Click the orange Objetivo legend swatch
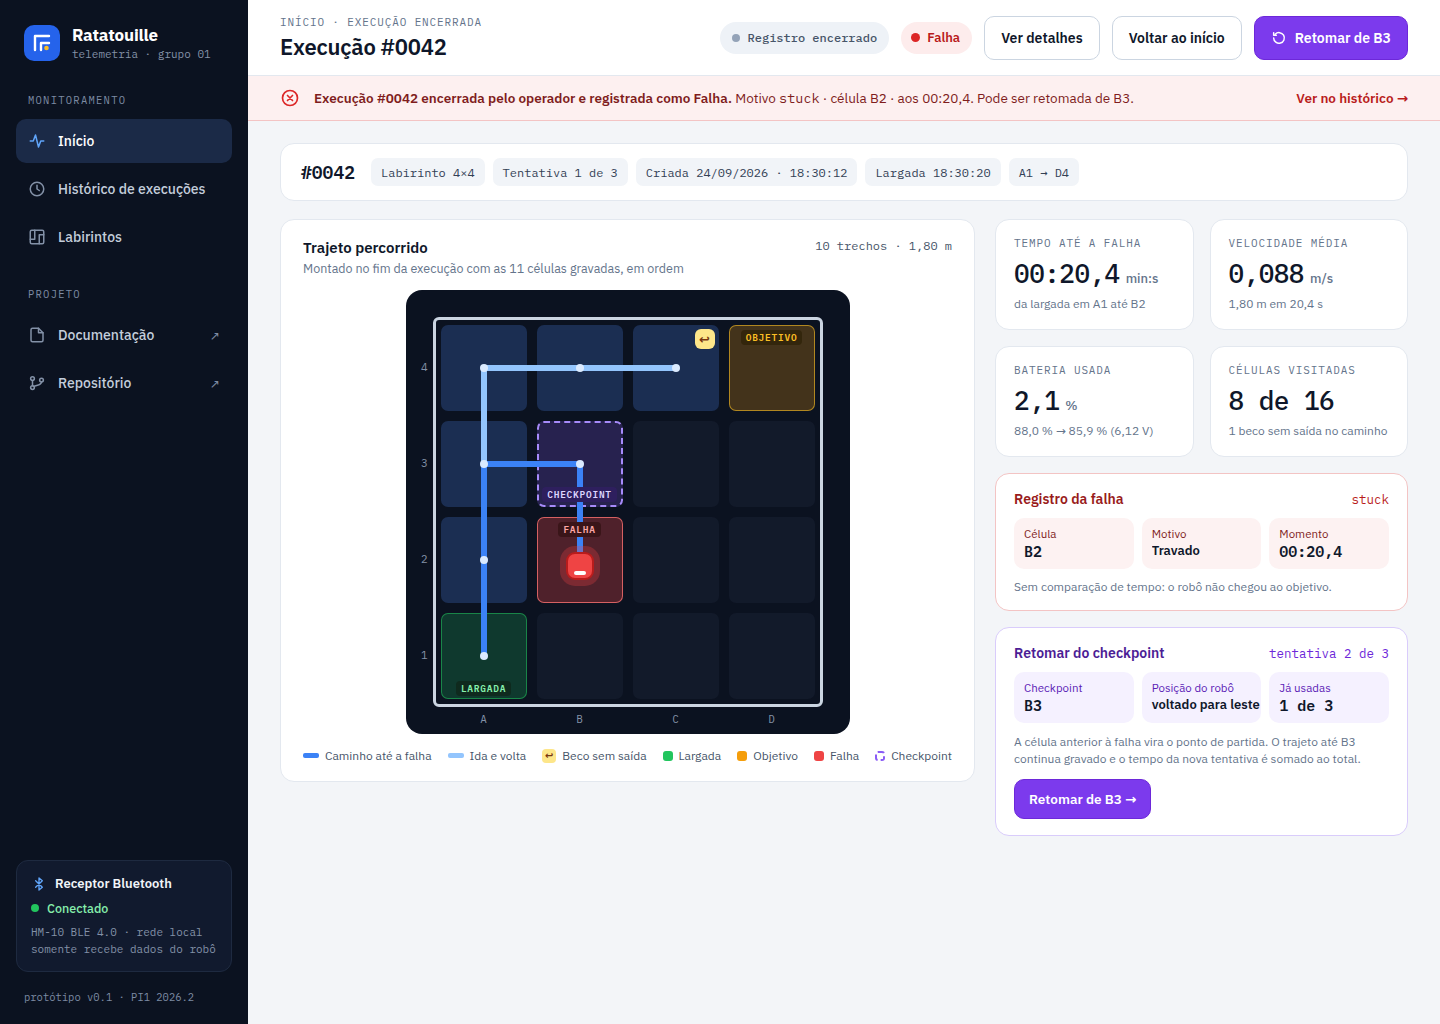This screenshot has width=1440, height=1024. tap(742, 756)
